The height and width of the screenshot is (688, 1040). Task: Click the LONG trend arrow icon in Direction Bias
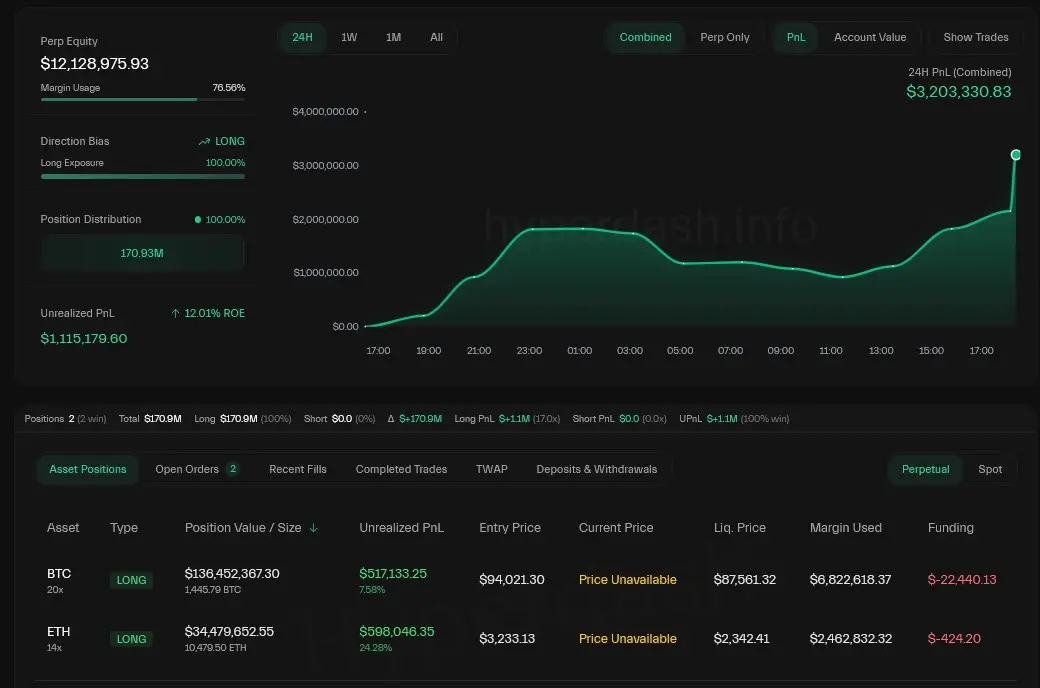204,142
